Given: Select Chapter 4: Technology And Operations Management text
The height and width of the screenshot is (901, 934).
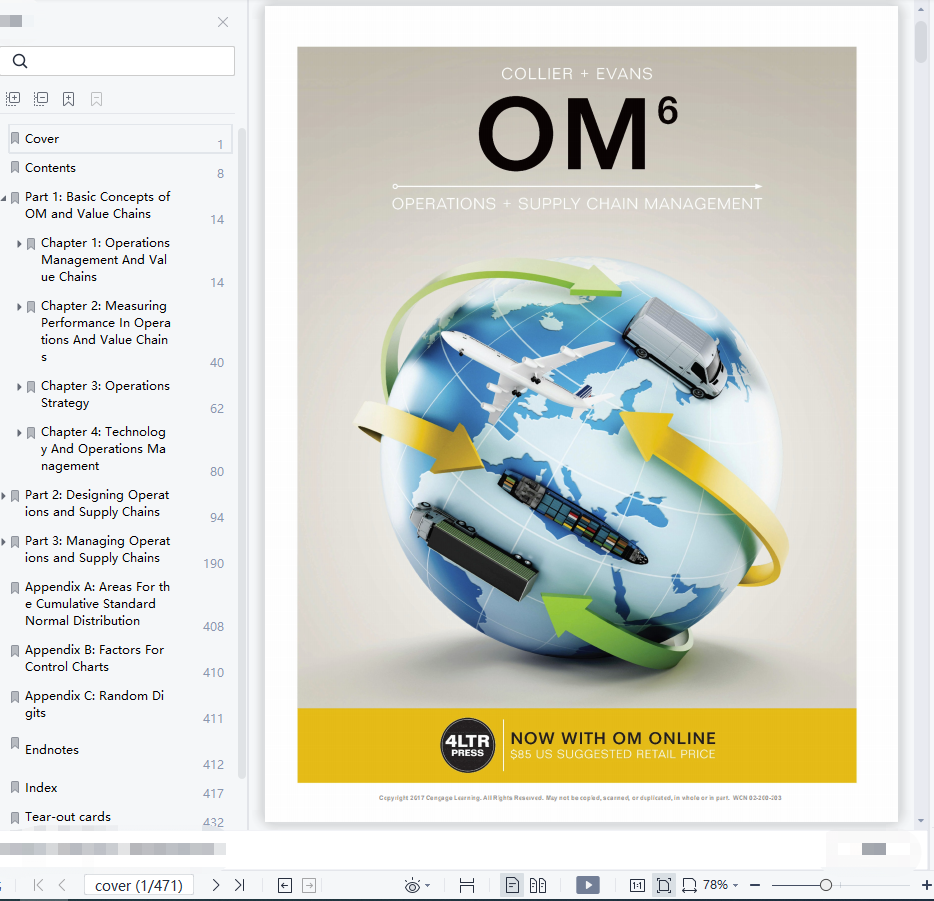Looking at the screenshot, I should click(x=104, y=448).
